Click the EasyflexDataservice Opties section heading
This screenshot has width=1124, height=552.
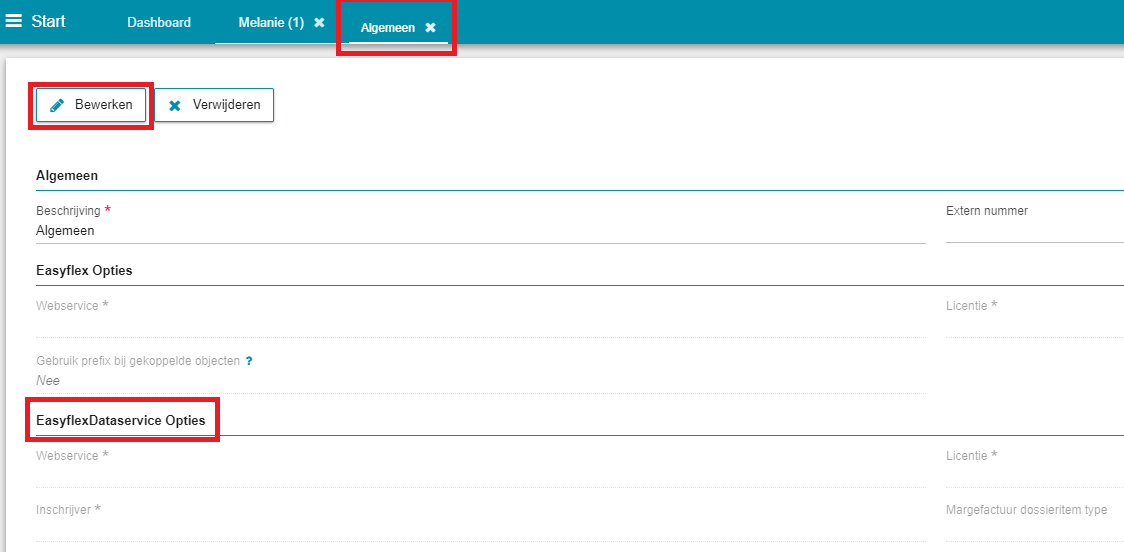120,420
